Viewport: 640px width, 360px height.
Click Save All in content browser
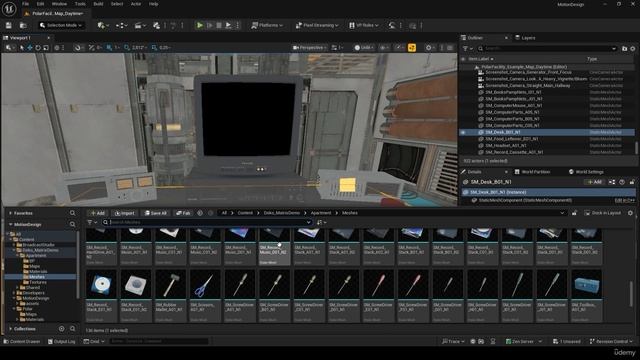tap(156, 213)
